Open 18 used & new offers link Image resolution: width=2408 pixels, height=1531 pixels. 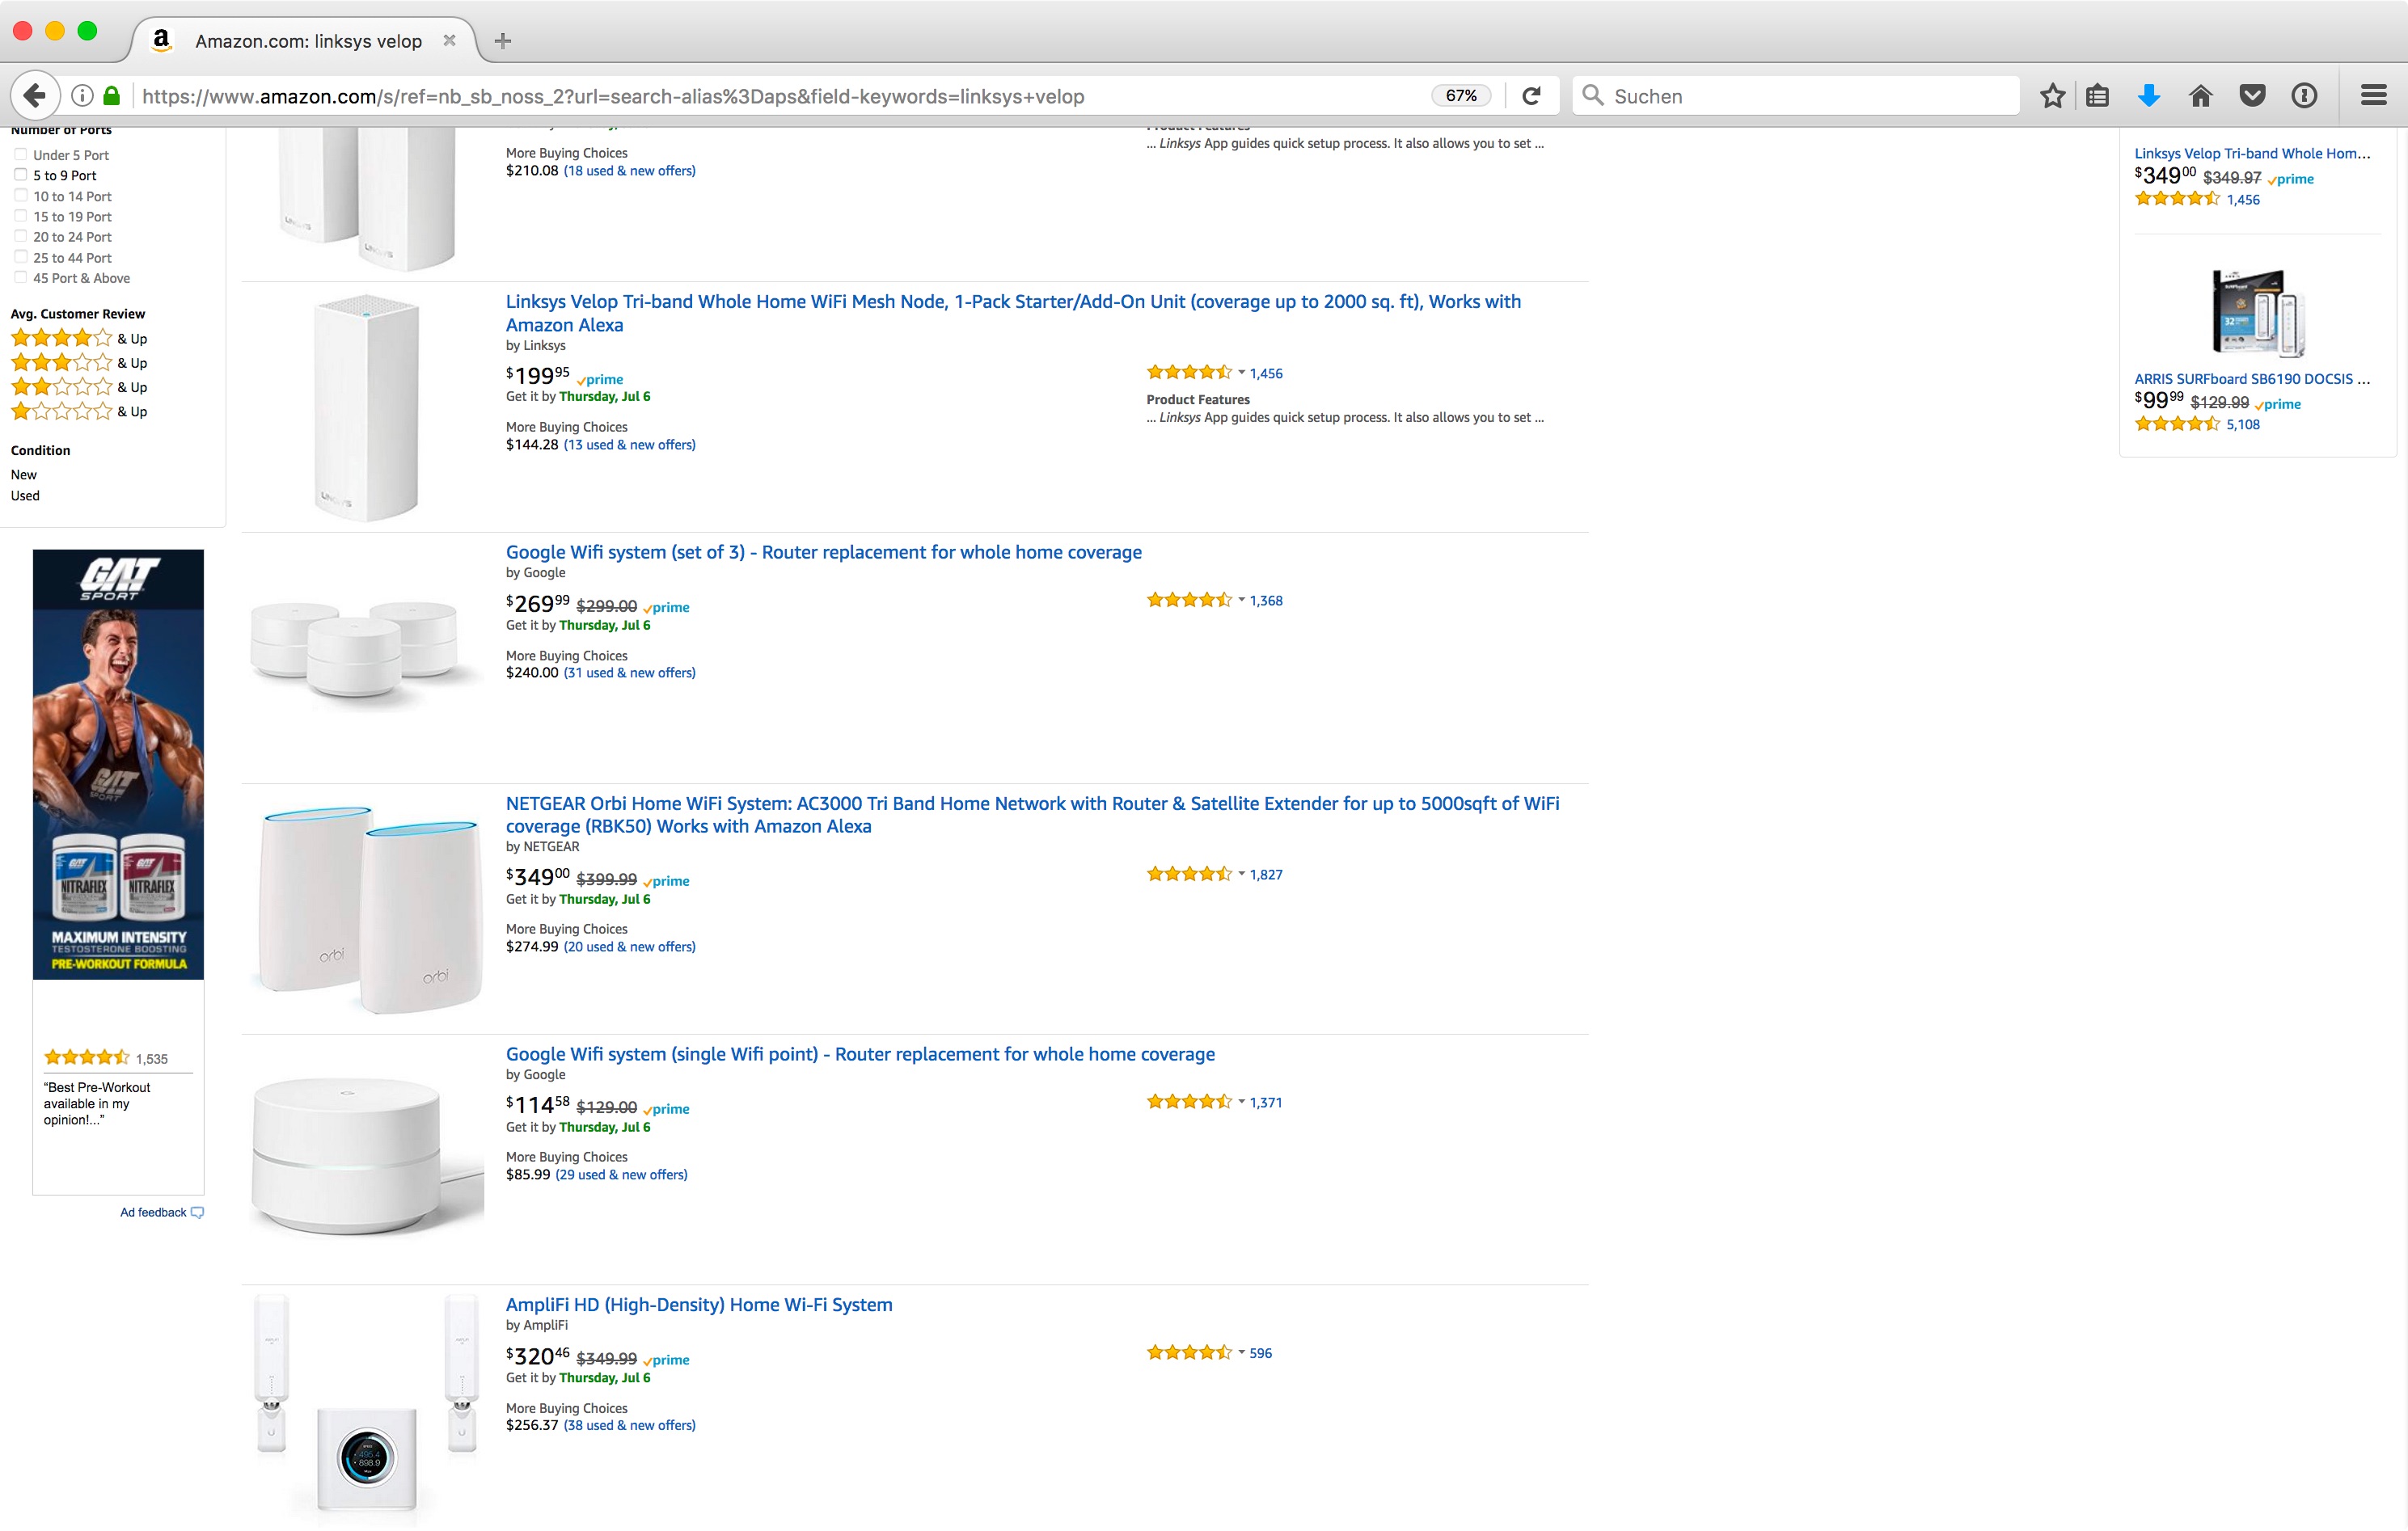pos(630,171)
